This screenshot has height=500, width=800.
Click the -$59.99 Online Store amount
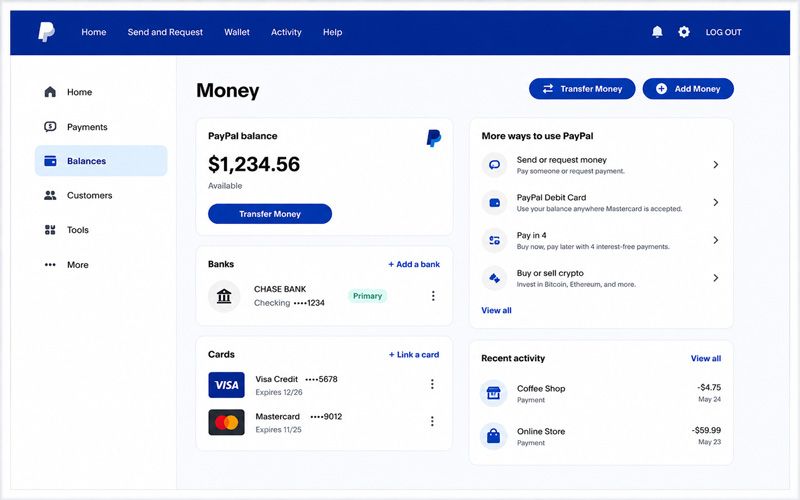click(707, 430)
